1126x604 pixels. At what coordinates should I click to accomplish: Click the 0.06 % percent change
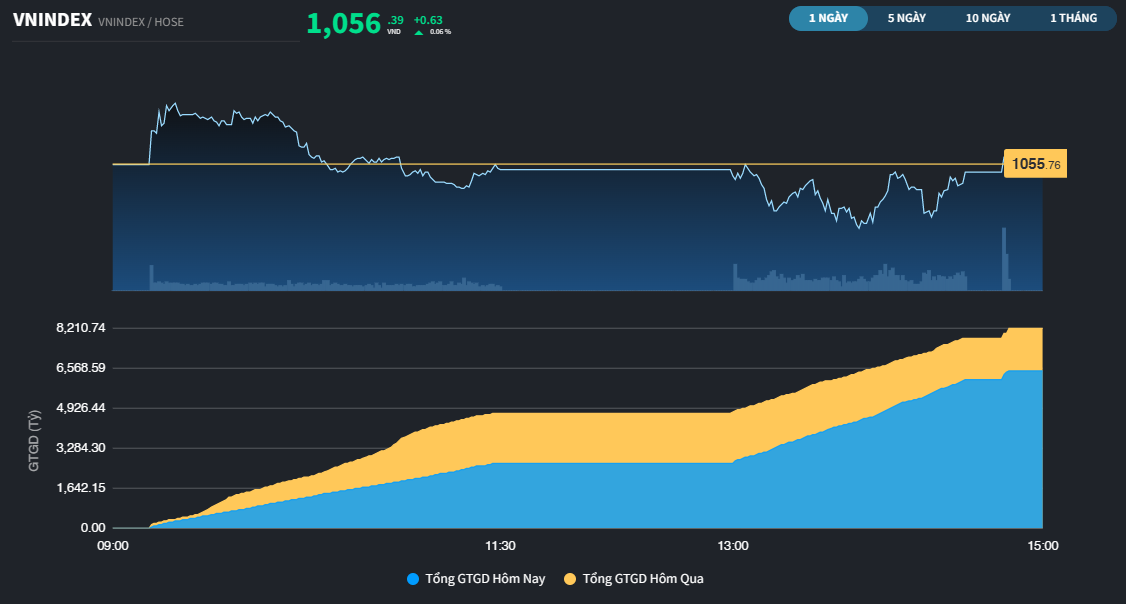pos(440,32)
